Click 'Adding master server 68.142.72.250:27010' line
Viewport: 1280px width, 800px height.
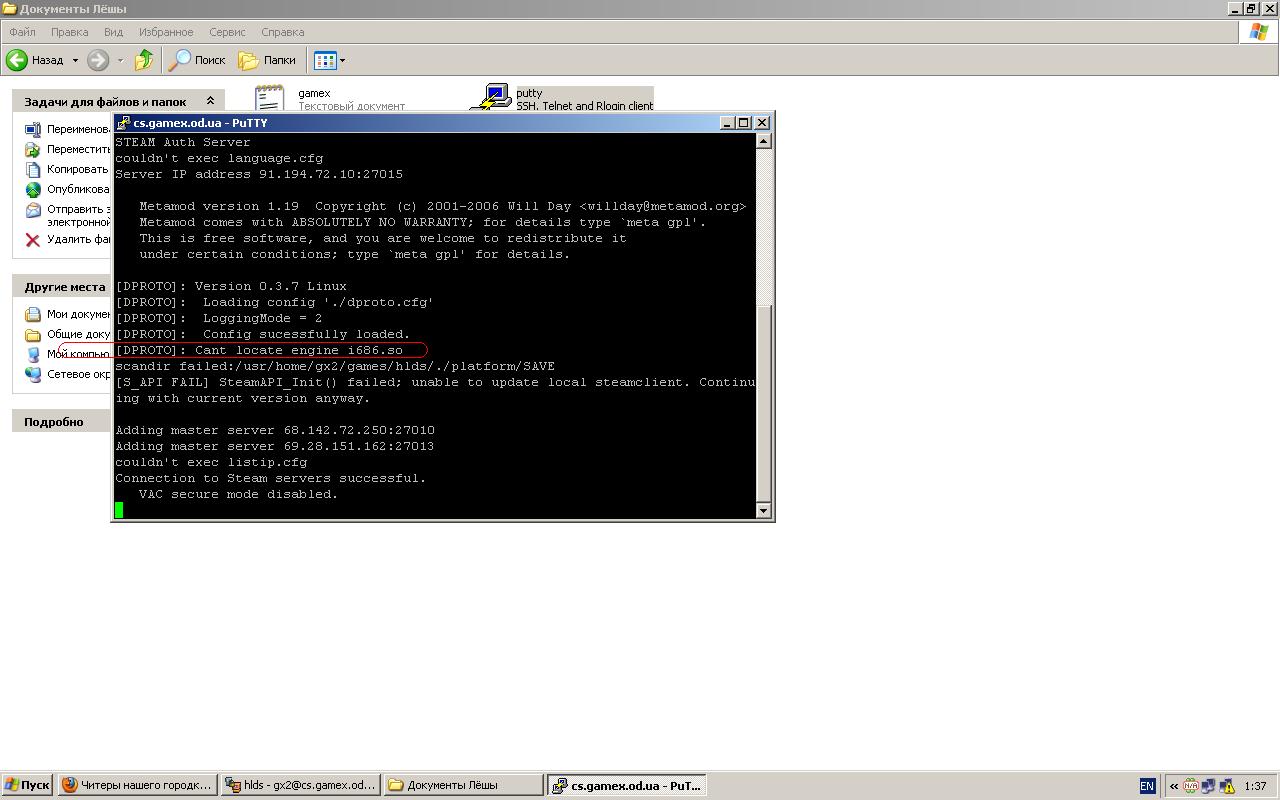click(x=275, y=430)
